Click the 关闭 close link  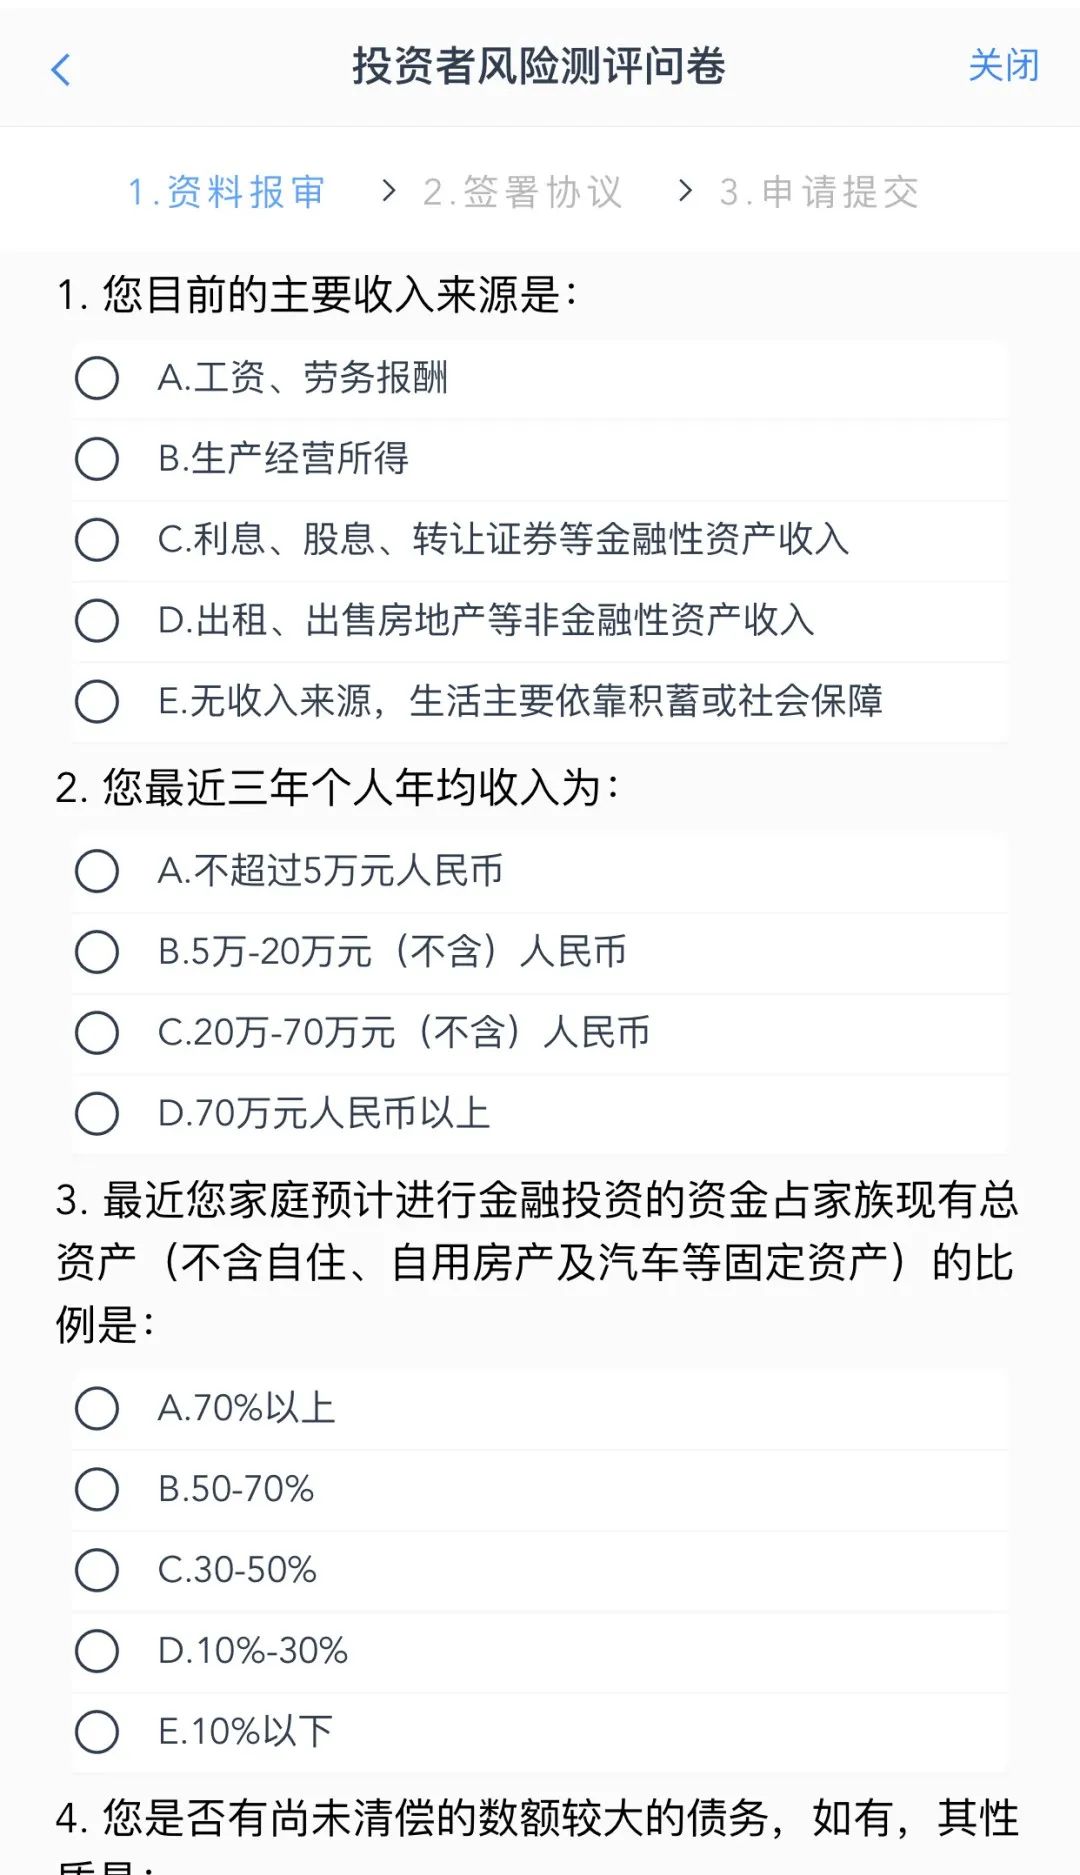coord(1003,66)
